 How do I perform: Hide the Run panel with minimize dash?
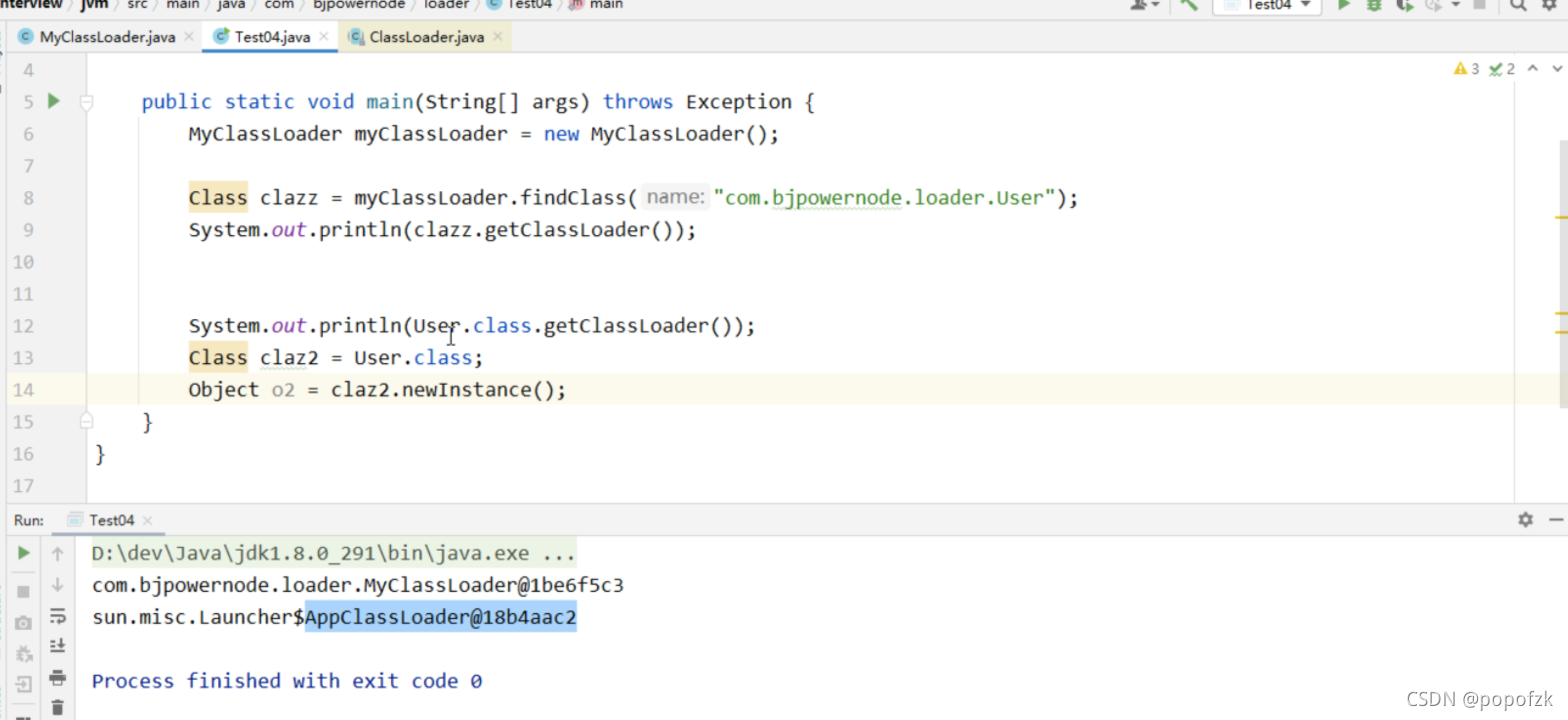click(x=1556, y=519)
